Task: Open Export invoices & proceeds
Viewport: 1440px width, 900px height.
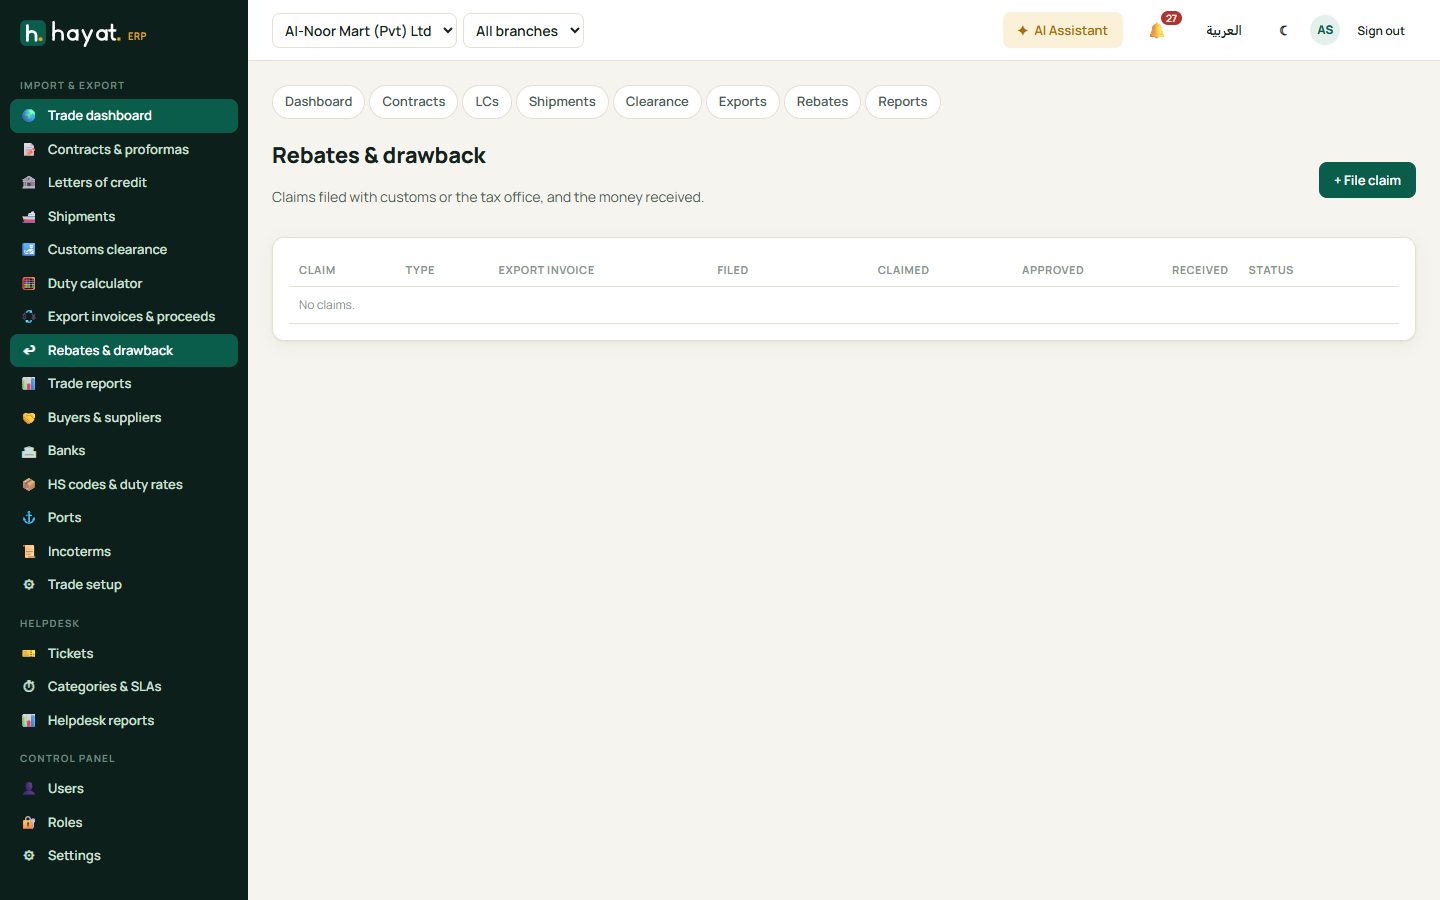Action: point(124,317)
